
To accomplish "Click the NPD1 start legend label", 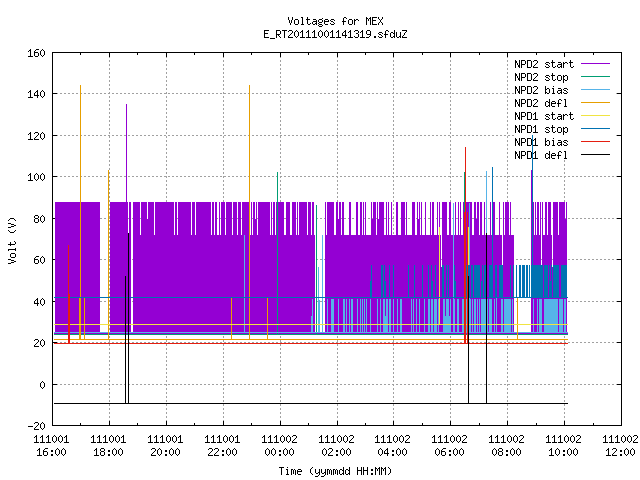I will pyautogui.click(x=544, y=116).
